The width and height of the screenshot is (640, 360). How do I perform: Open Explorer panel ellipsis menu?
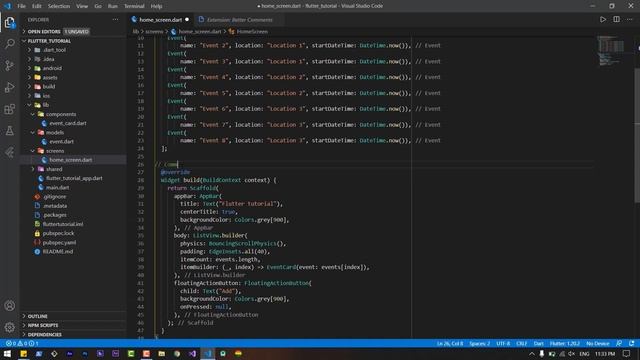pyautogui.click(x=116, y=20)
